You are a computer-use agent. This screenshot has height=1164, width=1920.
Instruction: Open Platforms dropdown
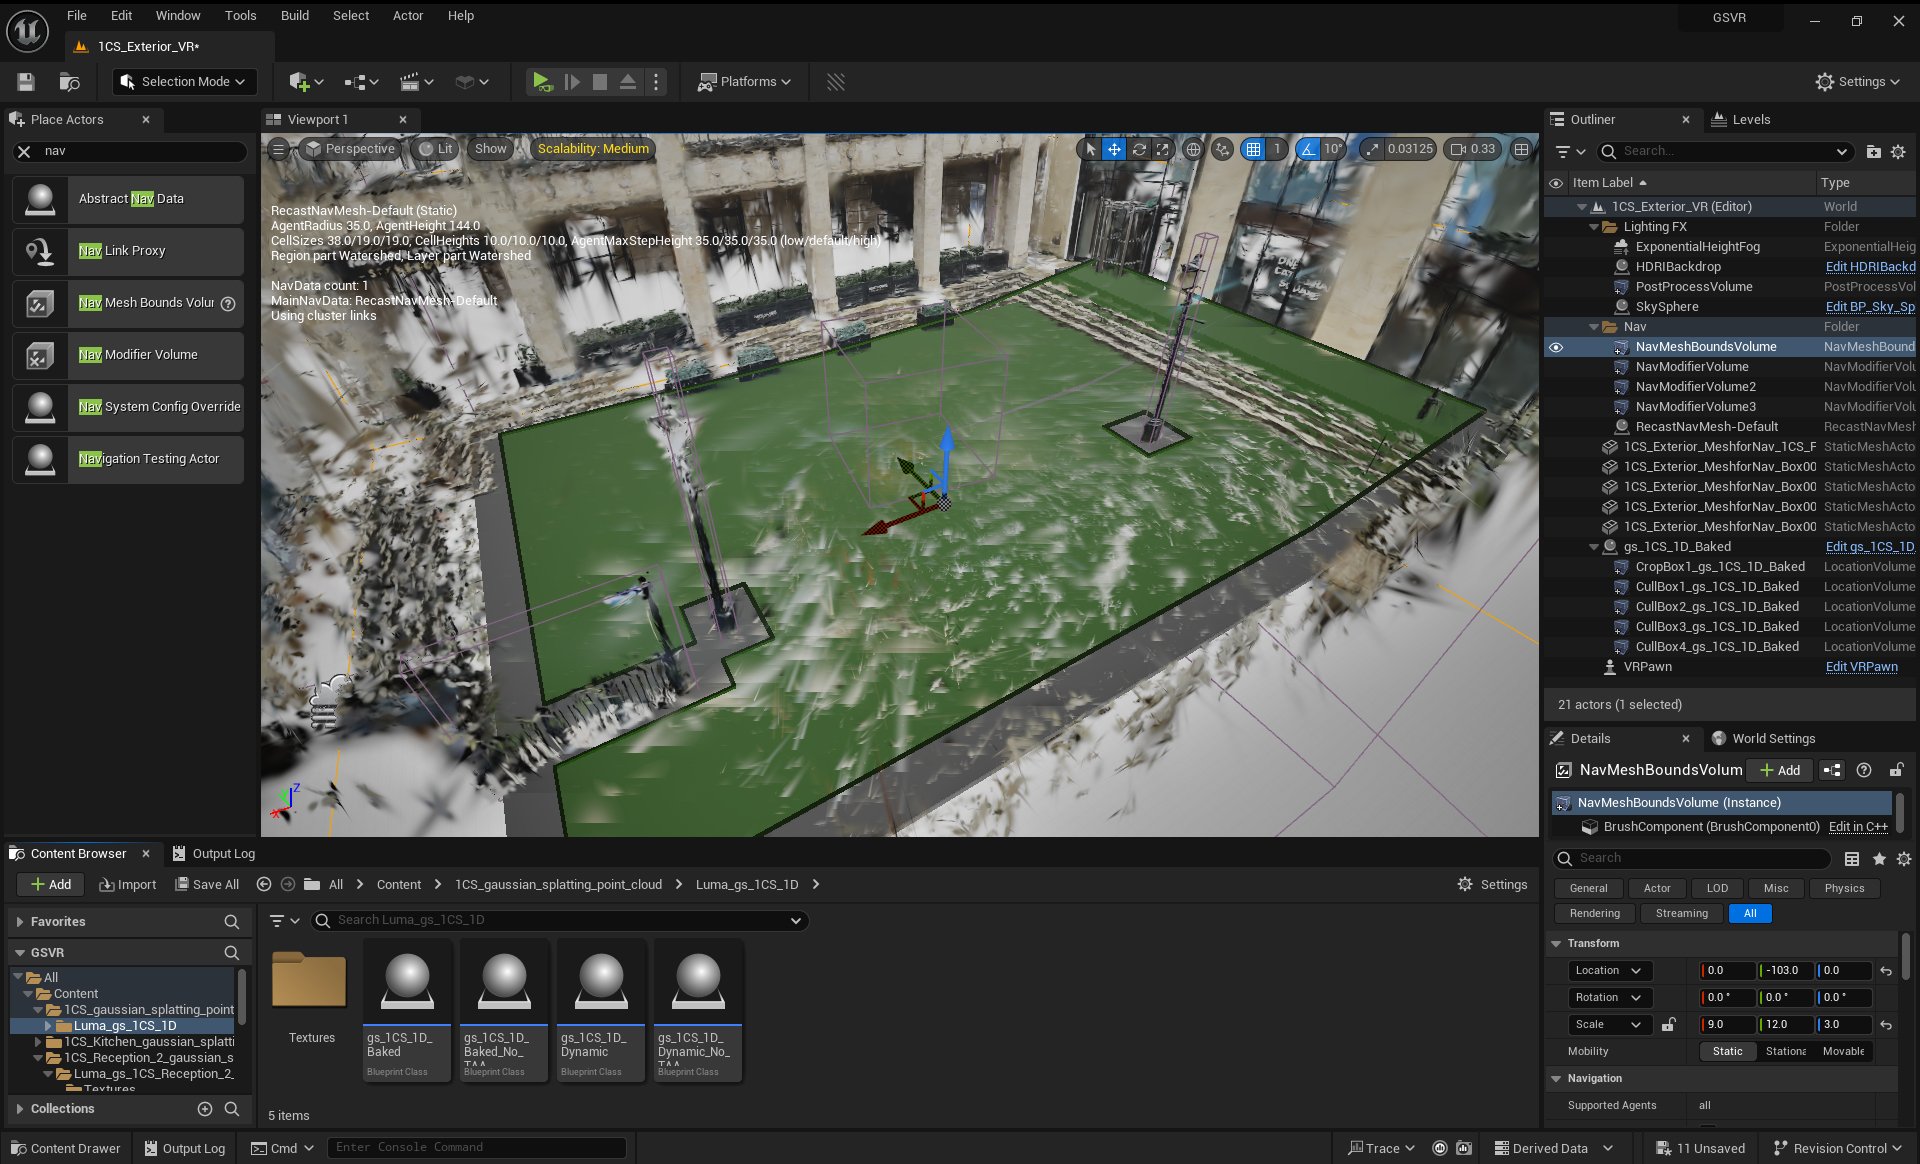point(745,82)
